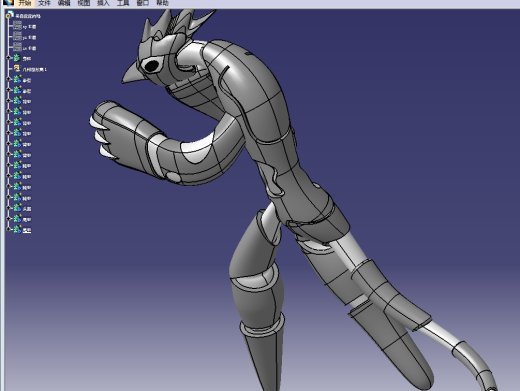Select the 几何图形集.1 tree label

(34, 70)
